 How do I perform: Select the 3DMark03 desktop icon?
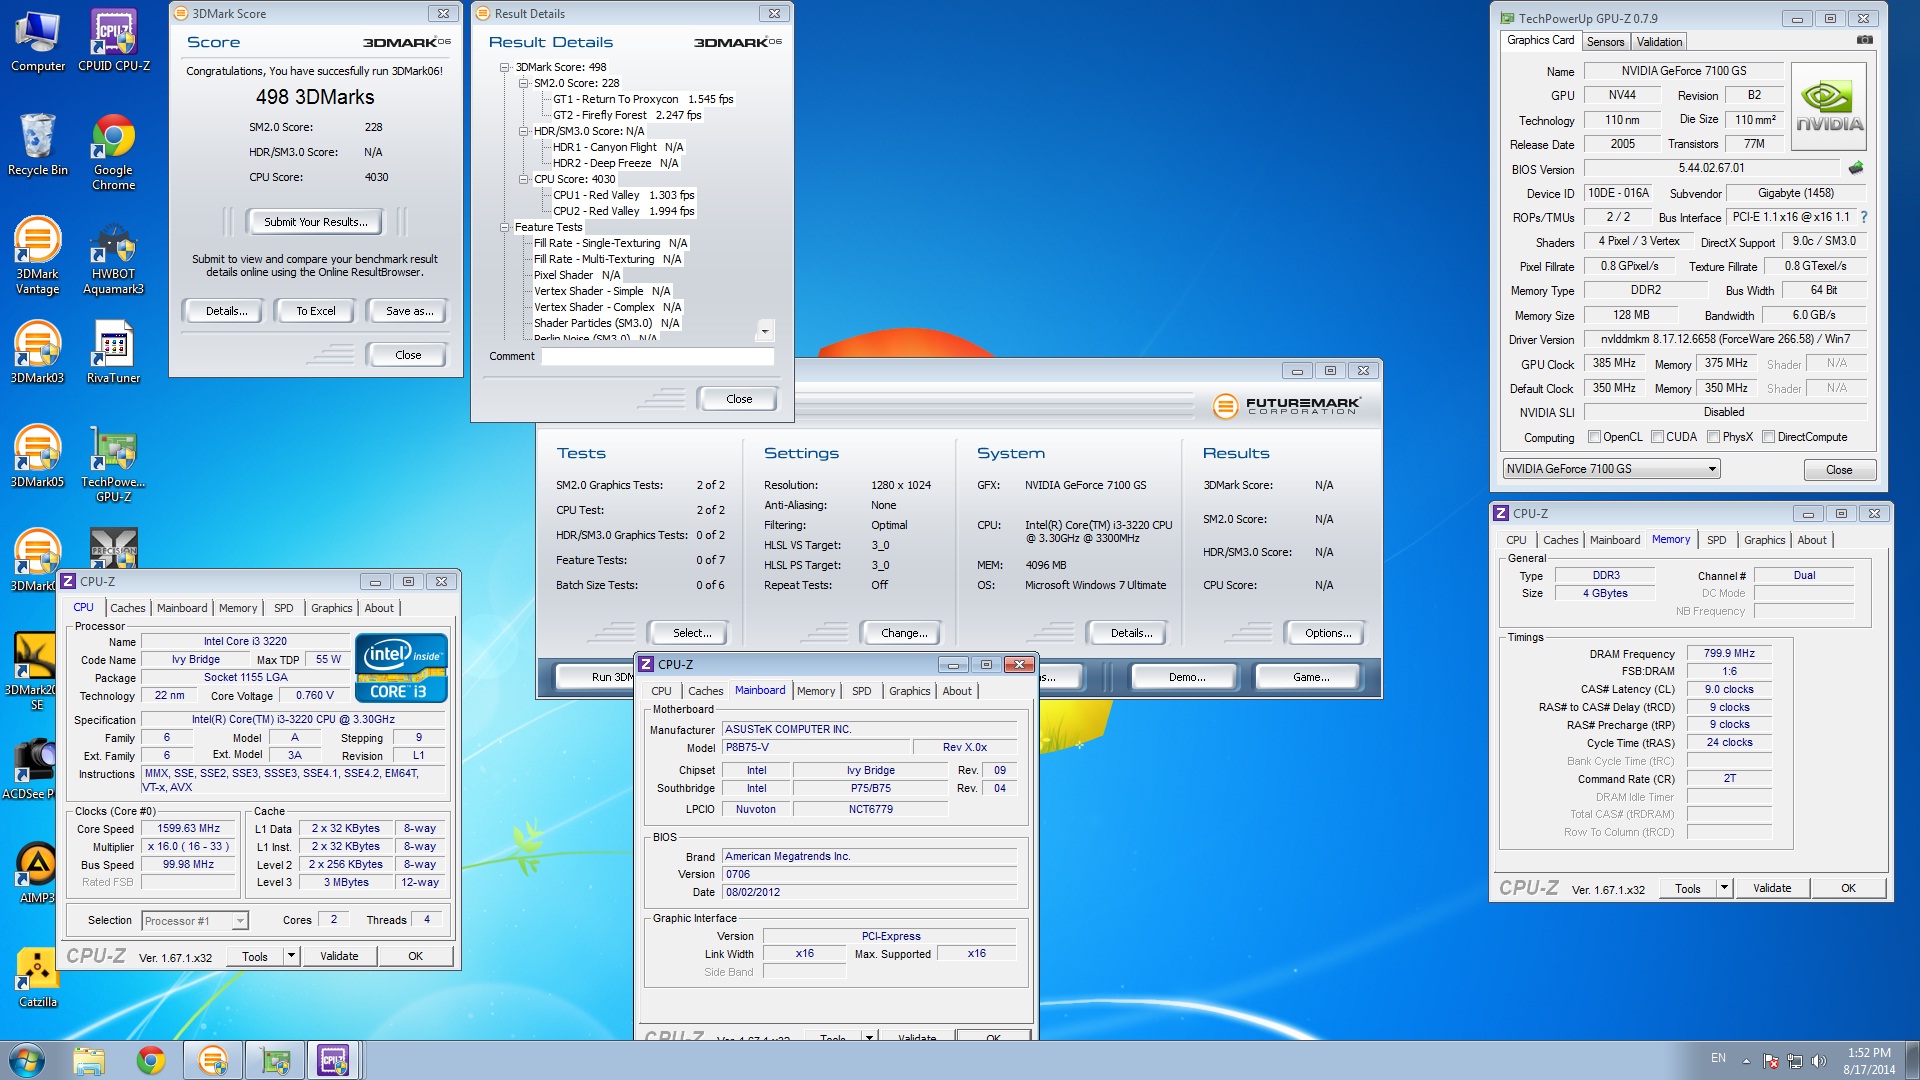38,353
